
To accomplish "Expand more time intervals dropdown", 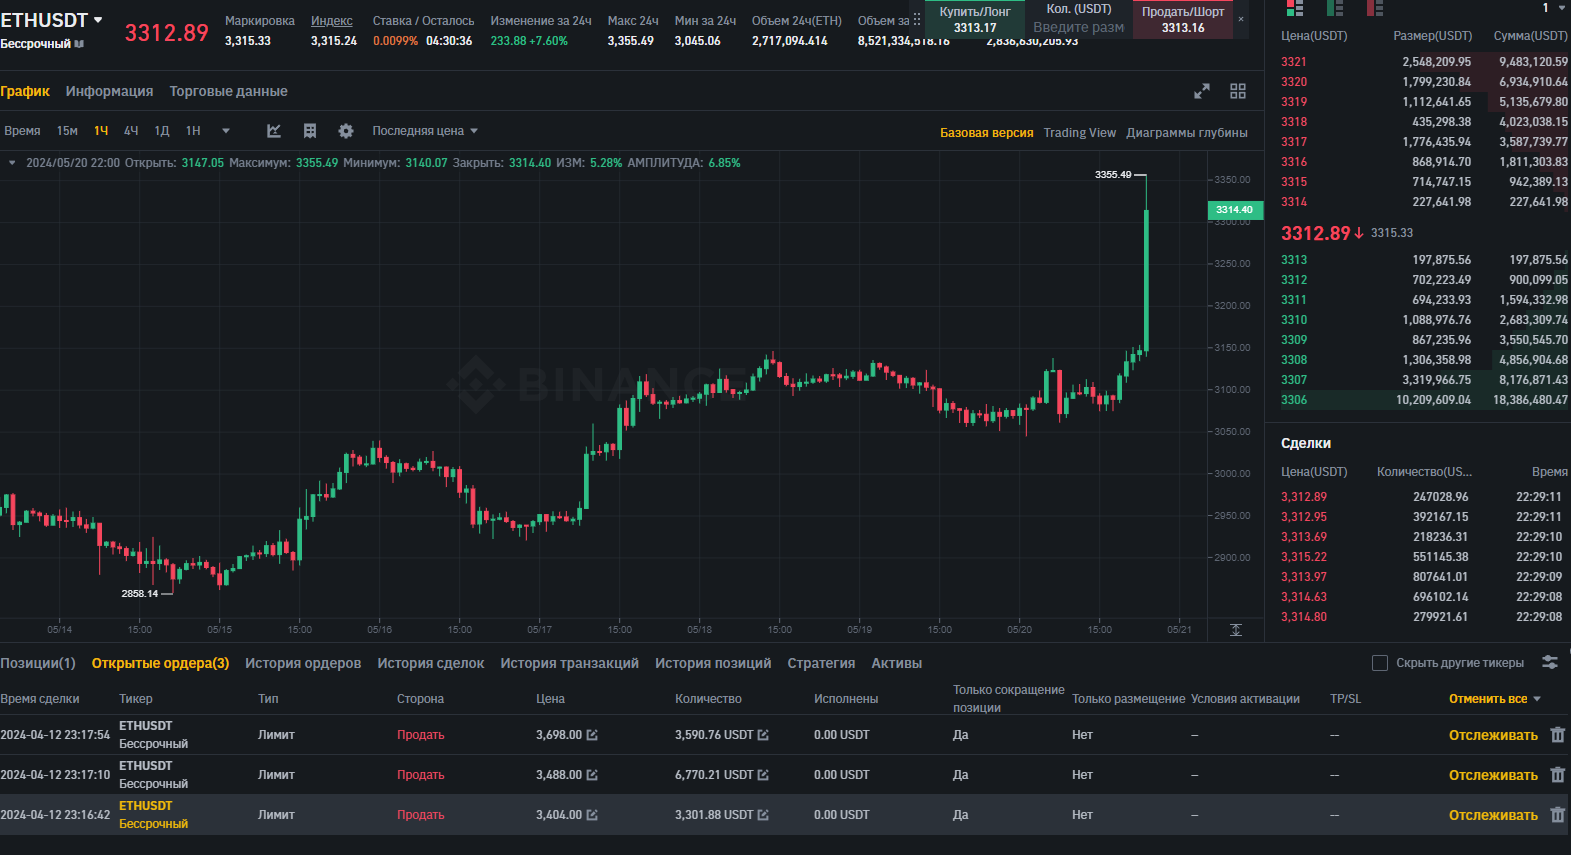I will 226,131.
